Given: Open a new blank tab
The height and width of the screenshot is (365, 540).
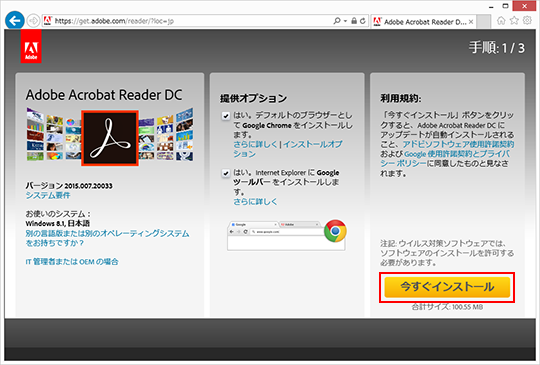Looking at the screenshot, I should click(x=484, y=22).
